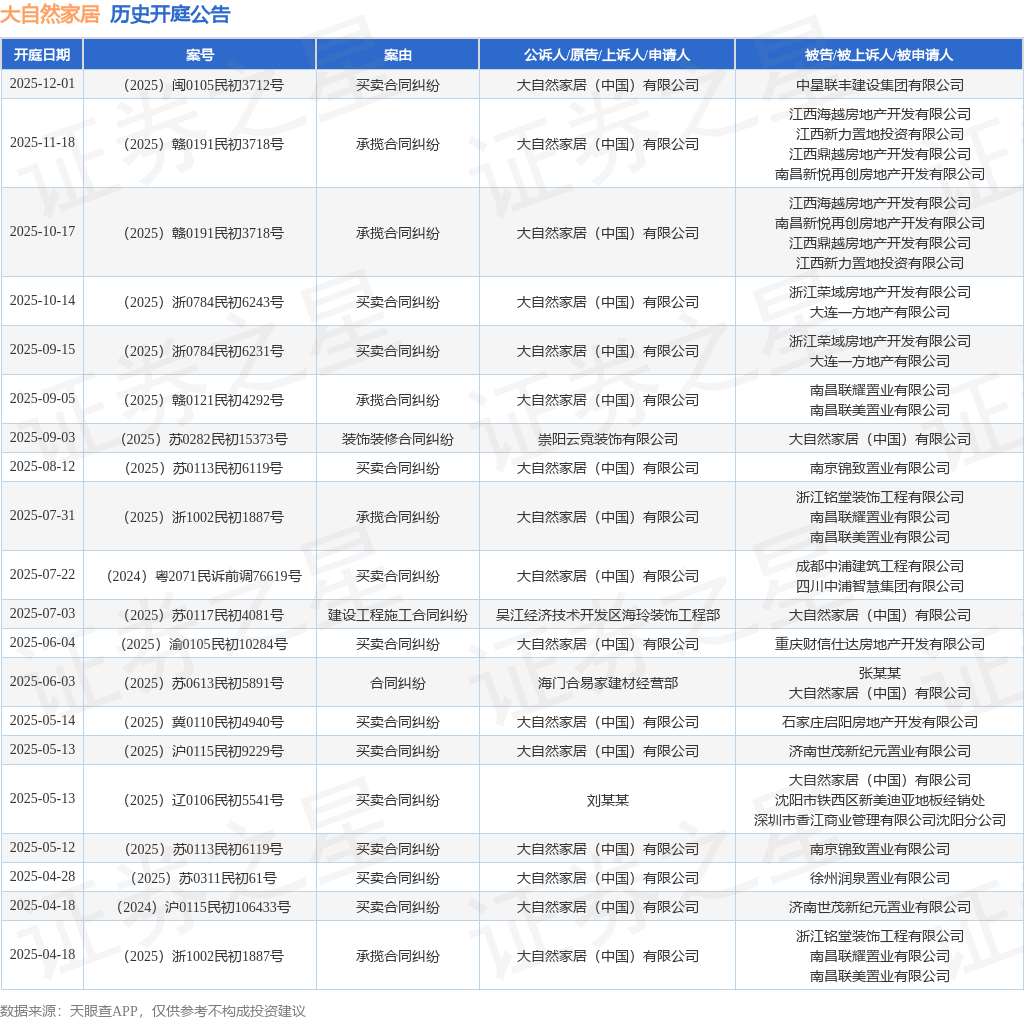Click defendant 张某某
The width and height of the screenshot is (1024, 1020).
click(880, 673)
